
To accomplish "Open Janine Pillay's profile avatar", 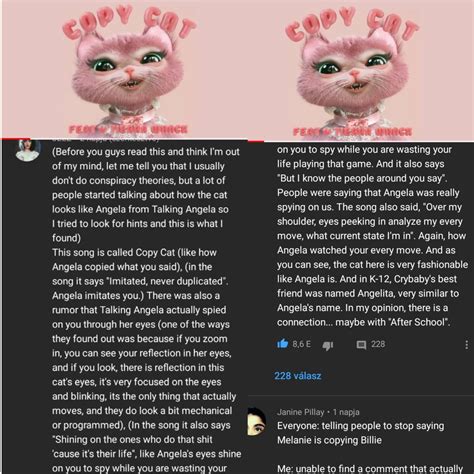I will tap(257, 421).
